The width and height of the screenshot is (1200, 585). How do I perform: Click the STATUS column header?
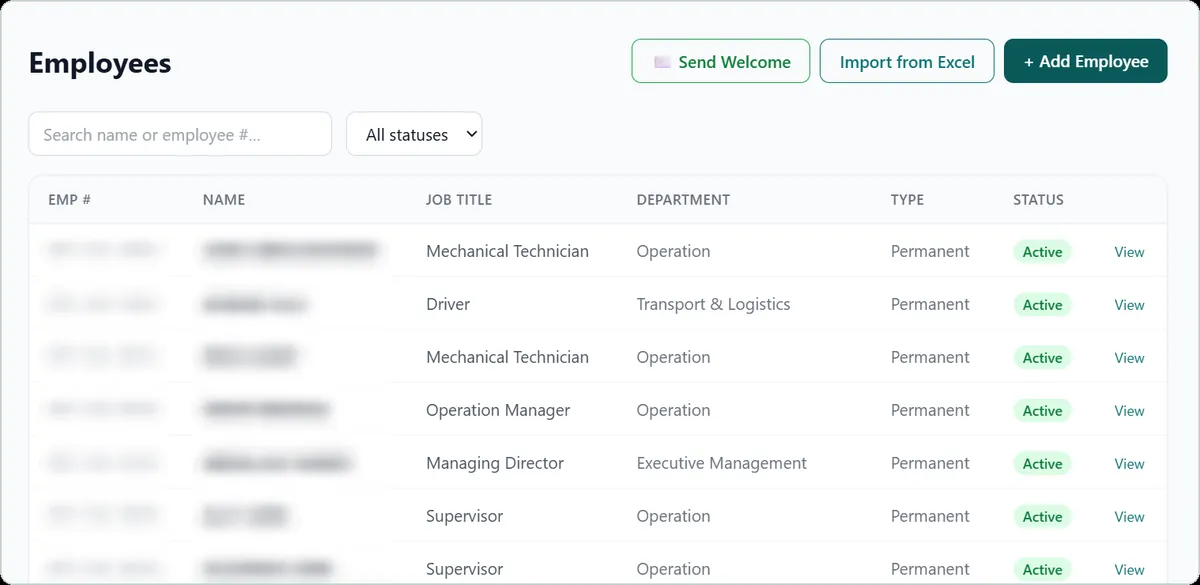click(1038, 199)
